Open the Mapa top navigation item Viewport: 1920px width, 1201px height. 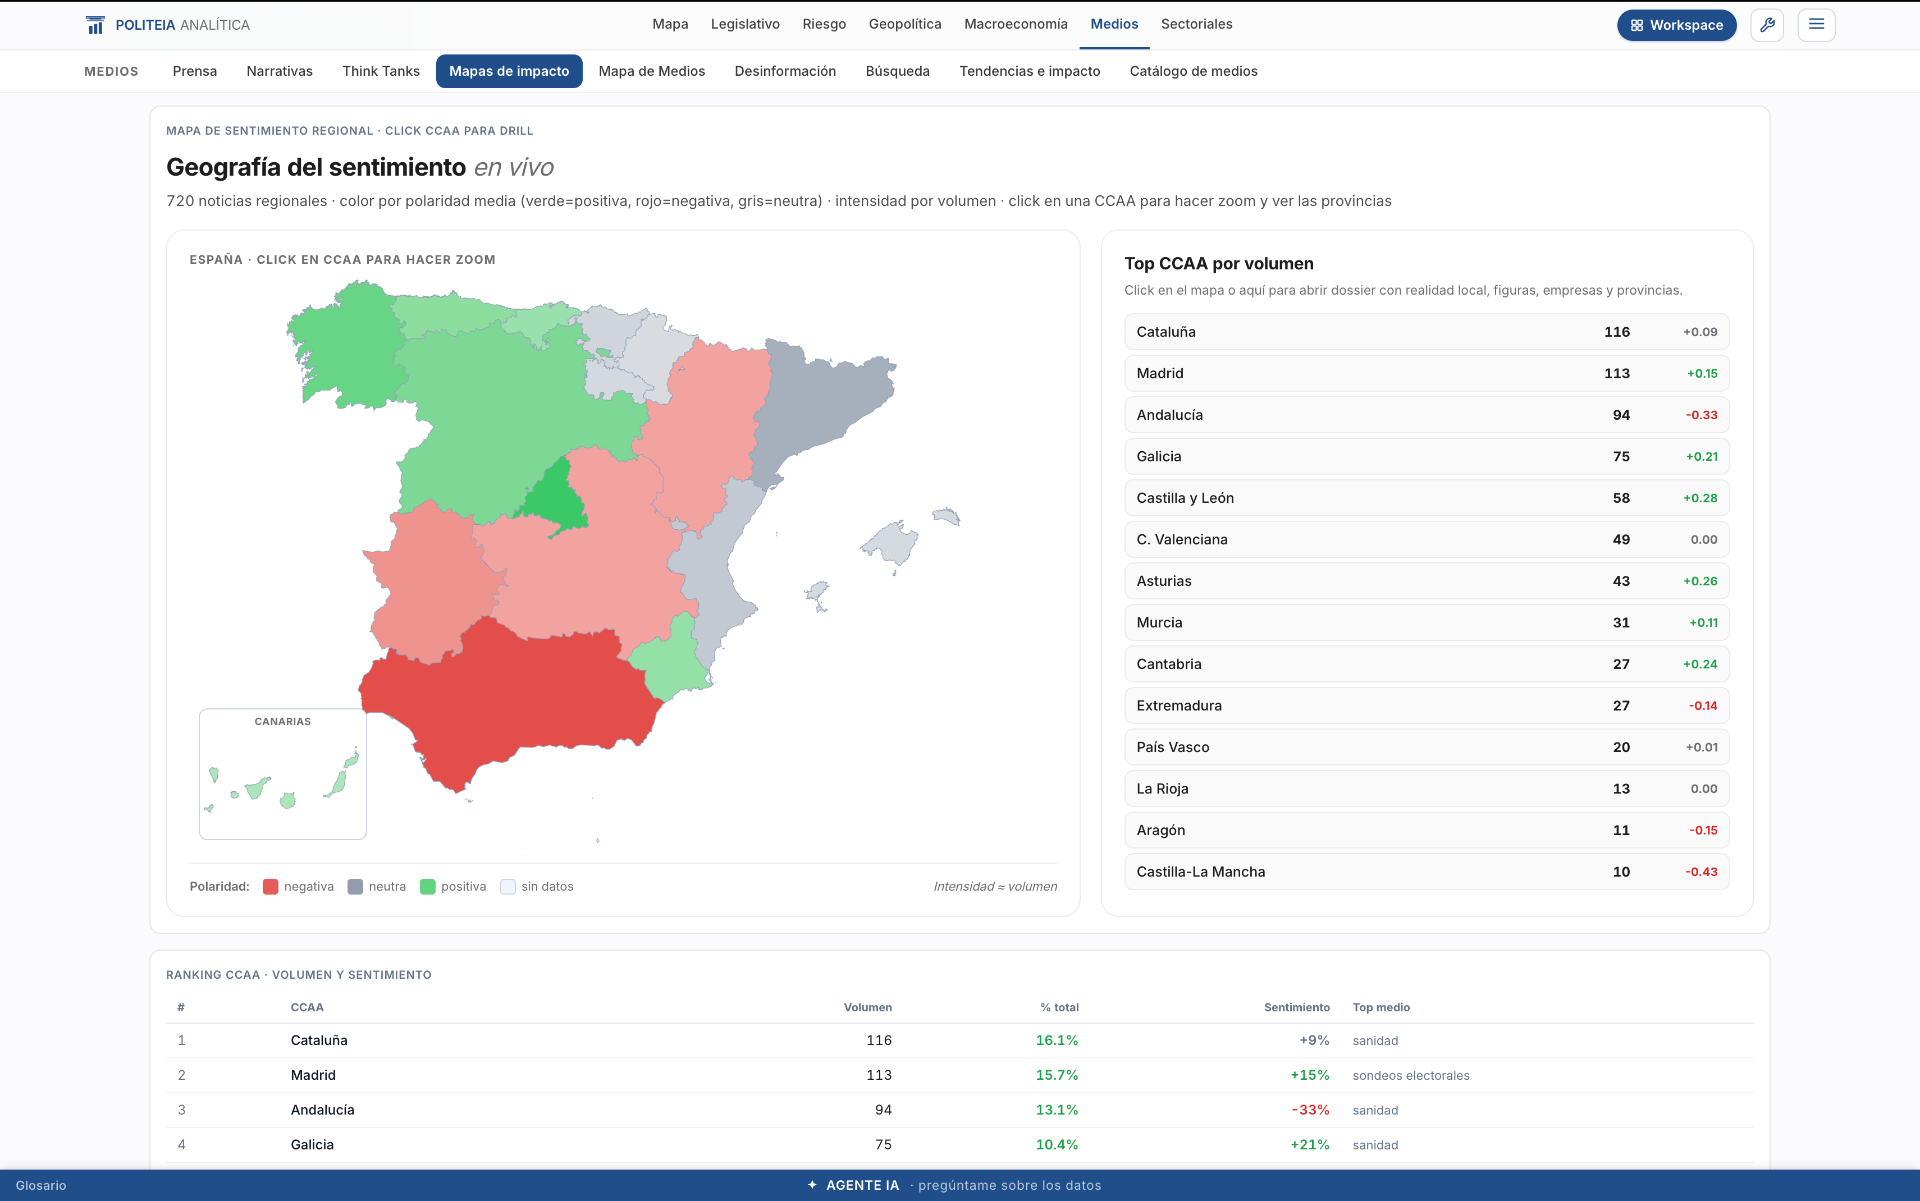[x=670, y=24]
